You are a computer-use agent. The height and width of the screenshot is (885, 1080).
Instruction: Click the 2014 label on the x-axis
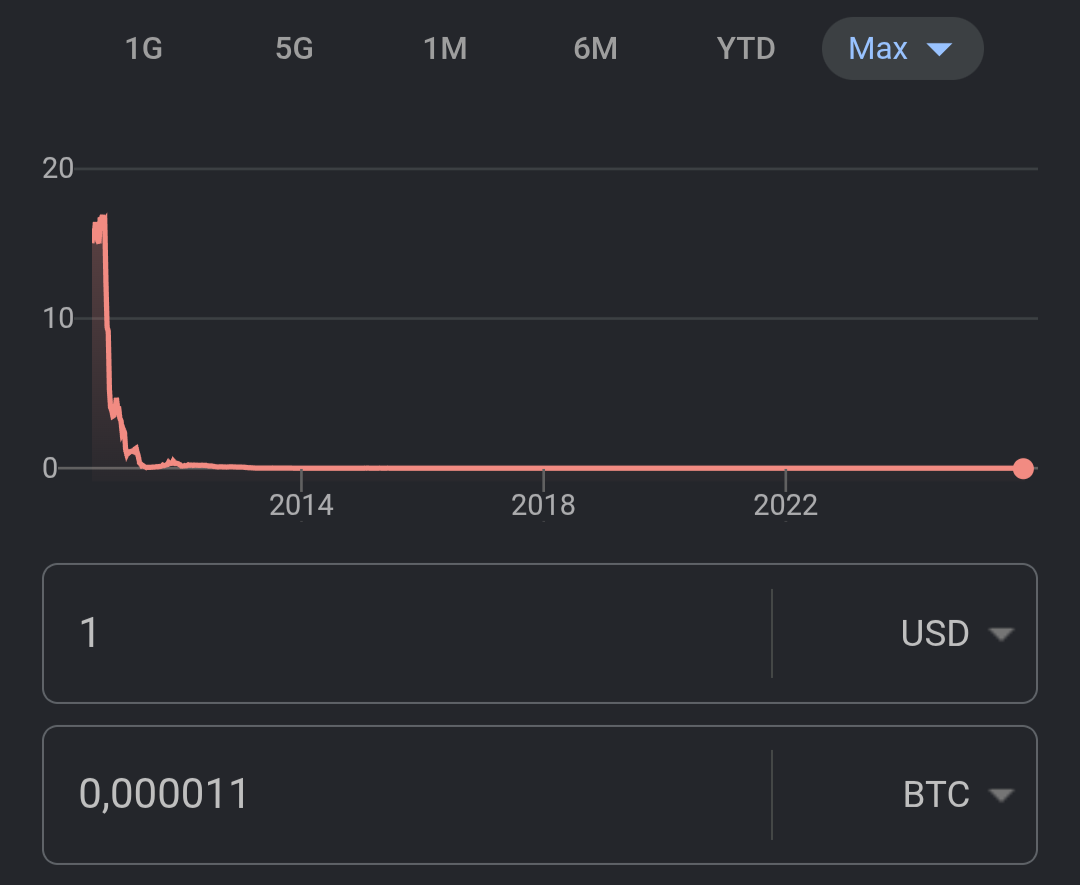[x=301, y=505]
